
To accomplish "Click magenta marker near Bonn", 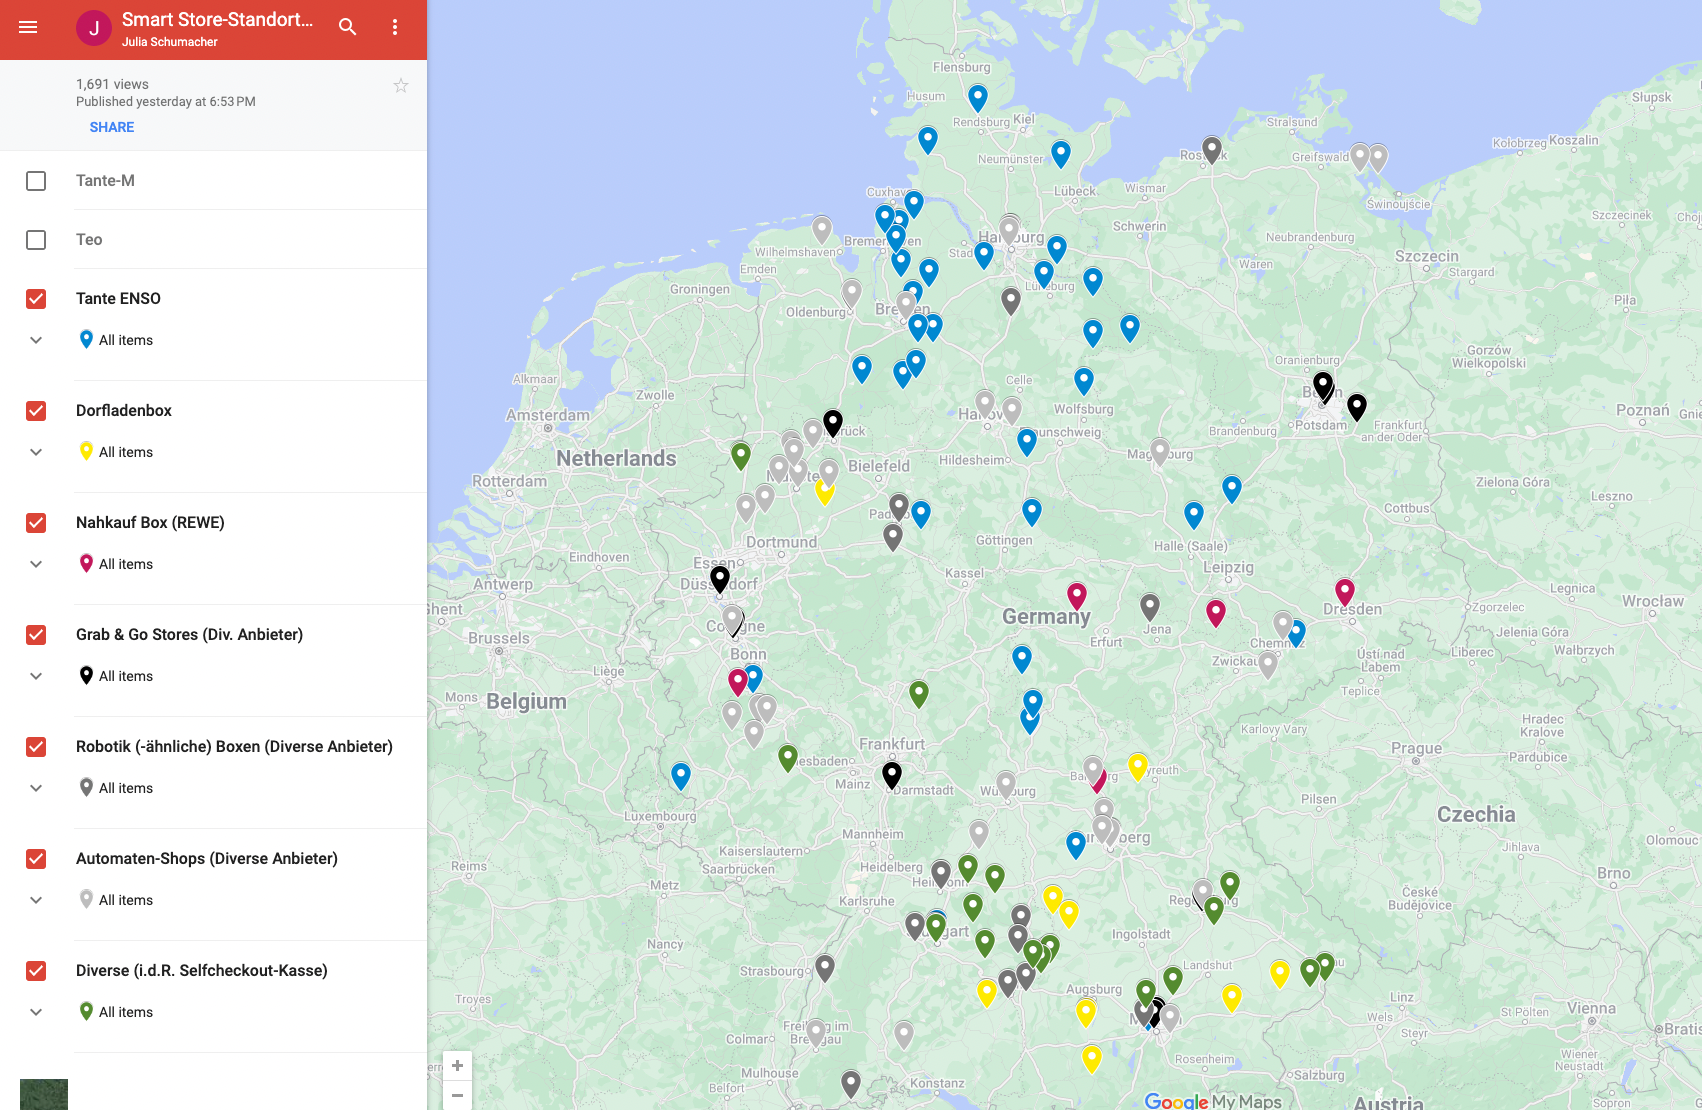I will click(x=738, y=682).
